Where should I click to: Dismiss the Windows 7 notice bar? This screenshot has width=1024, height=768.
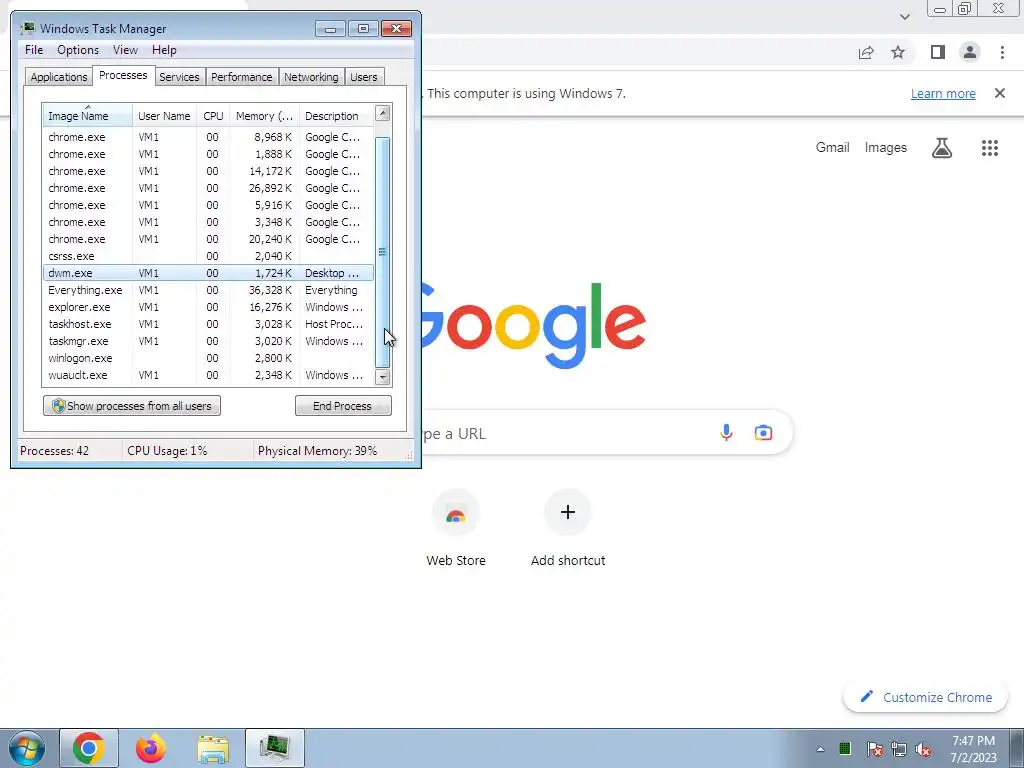pyautogui.click(x=1000, y=93)
